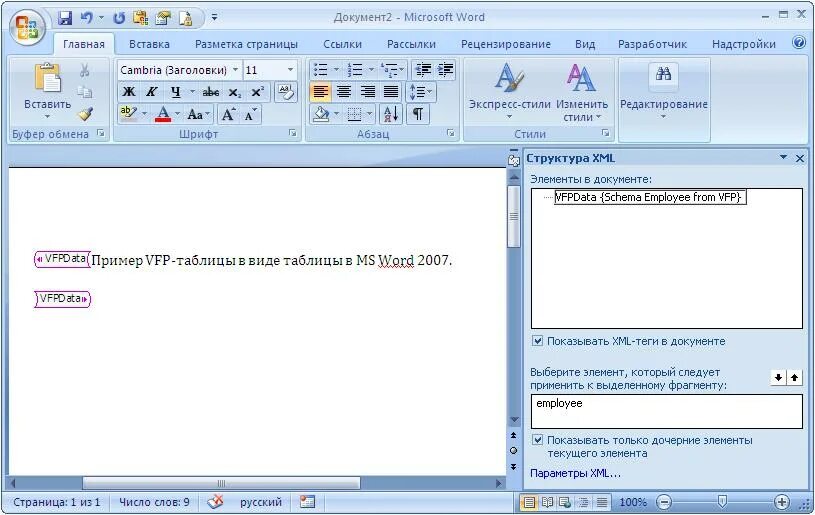815x515 pixels.
Task: Select VFPData node in XML structure tree
Action: pos(650,197)
